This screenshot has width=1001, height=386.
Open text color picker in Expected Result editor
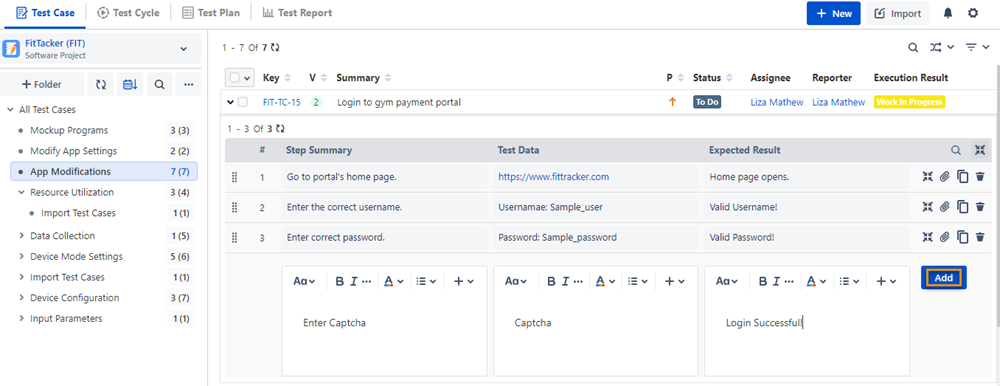point(817,281)
